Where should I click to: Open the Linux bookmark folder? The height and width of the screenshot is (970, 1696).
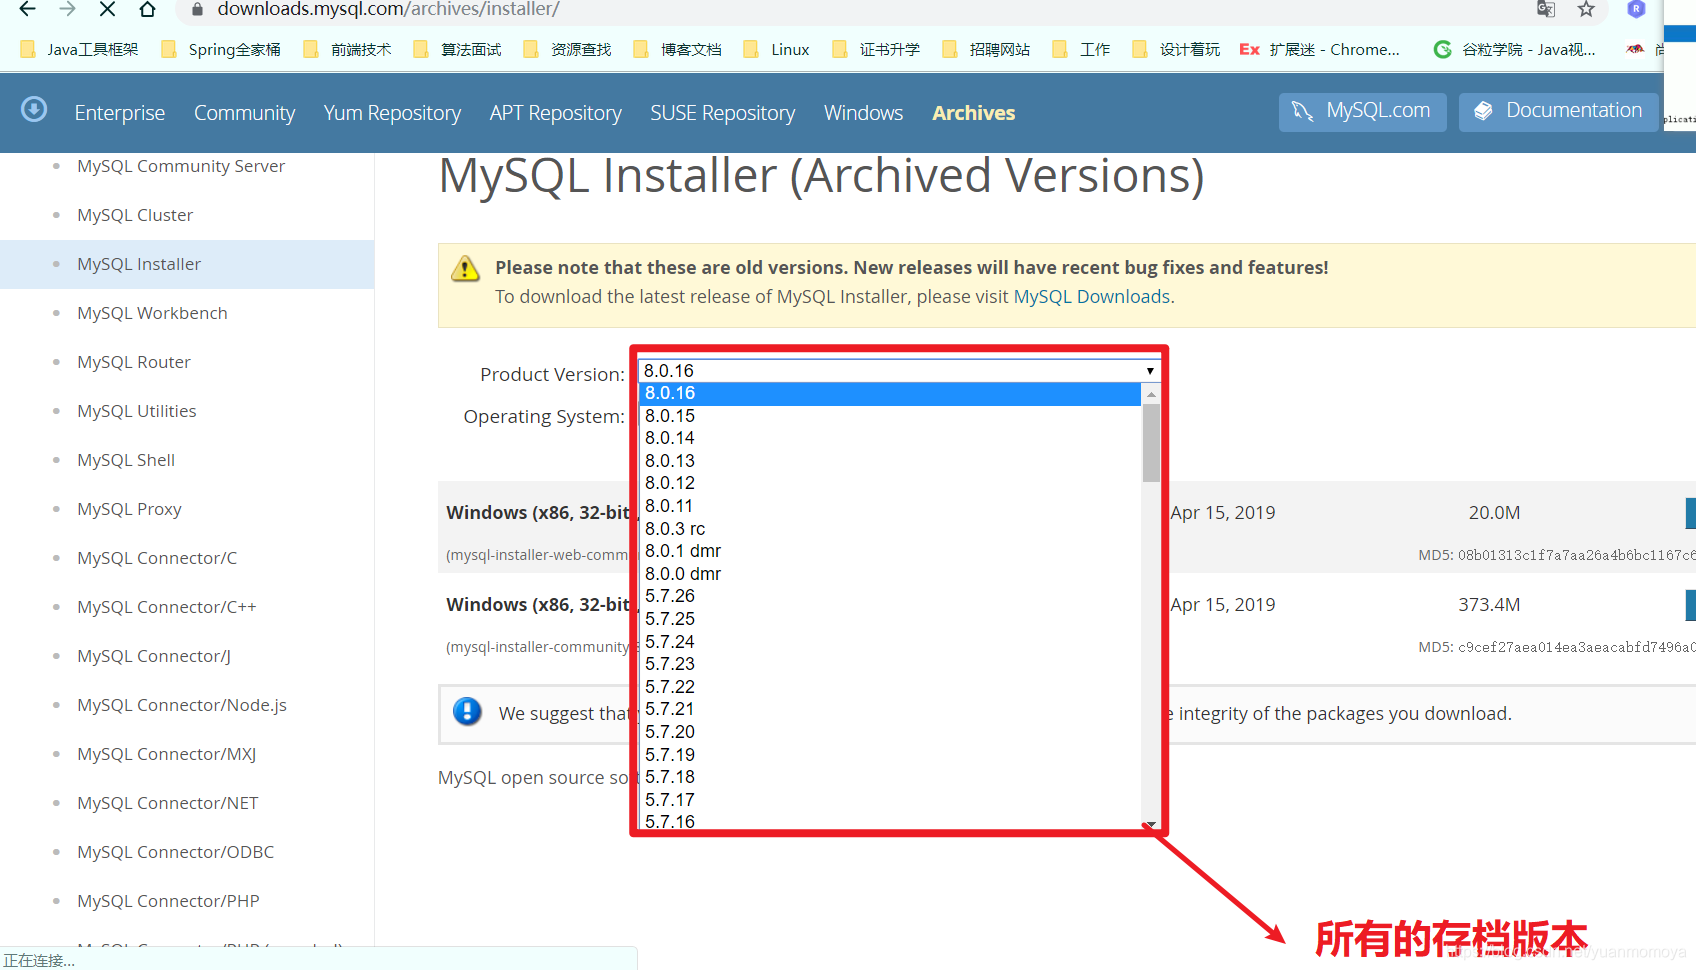tap(776, 49)
